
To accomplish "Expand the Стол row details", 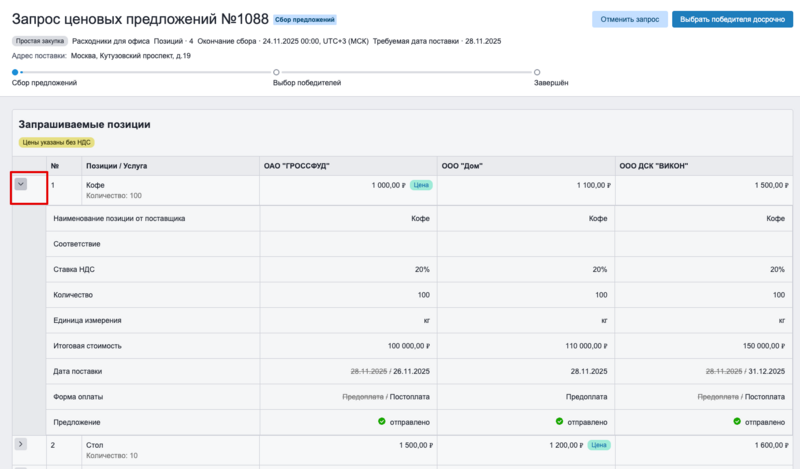I will 21,444.
